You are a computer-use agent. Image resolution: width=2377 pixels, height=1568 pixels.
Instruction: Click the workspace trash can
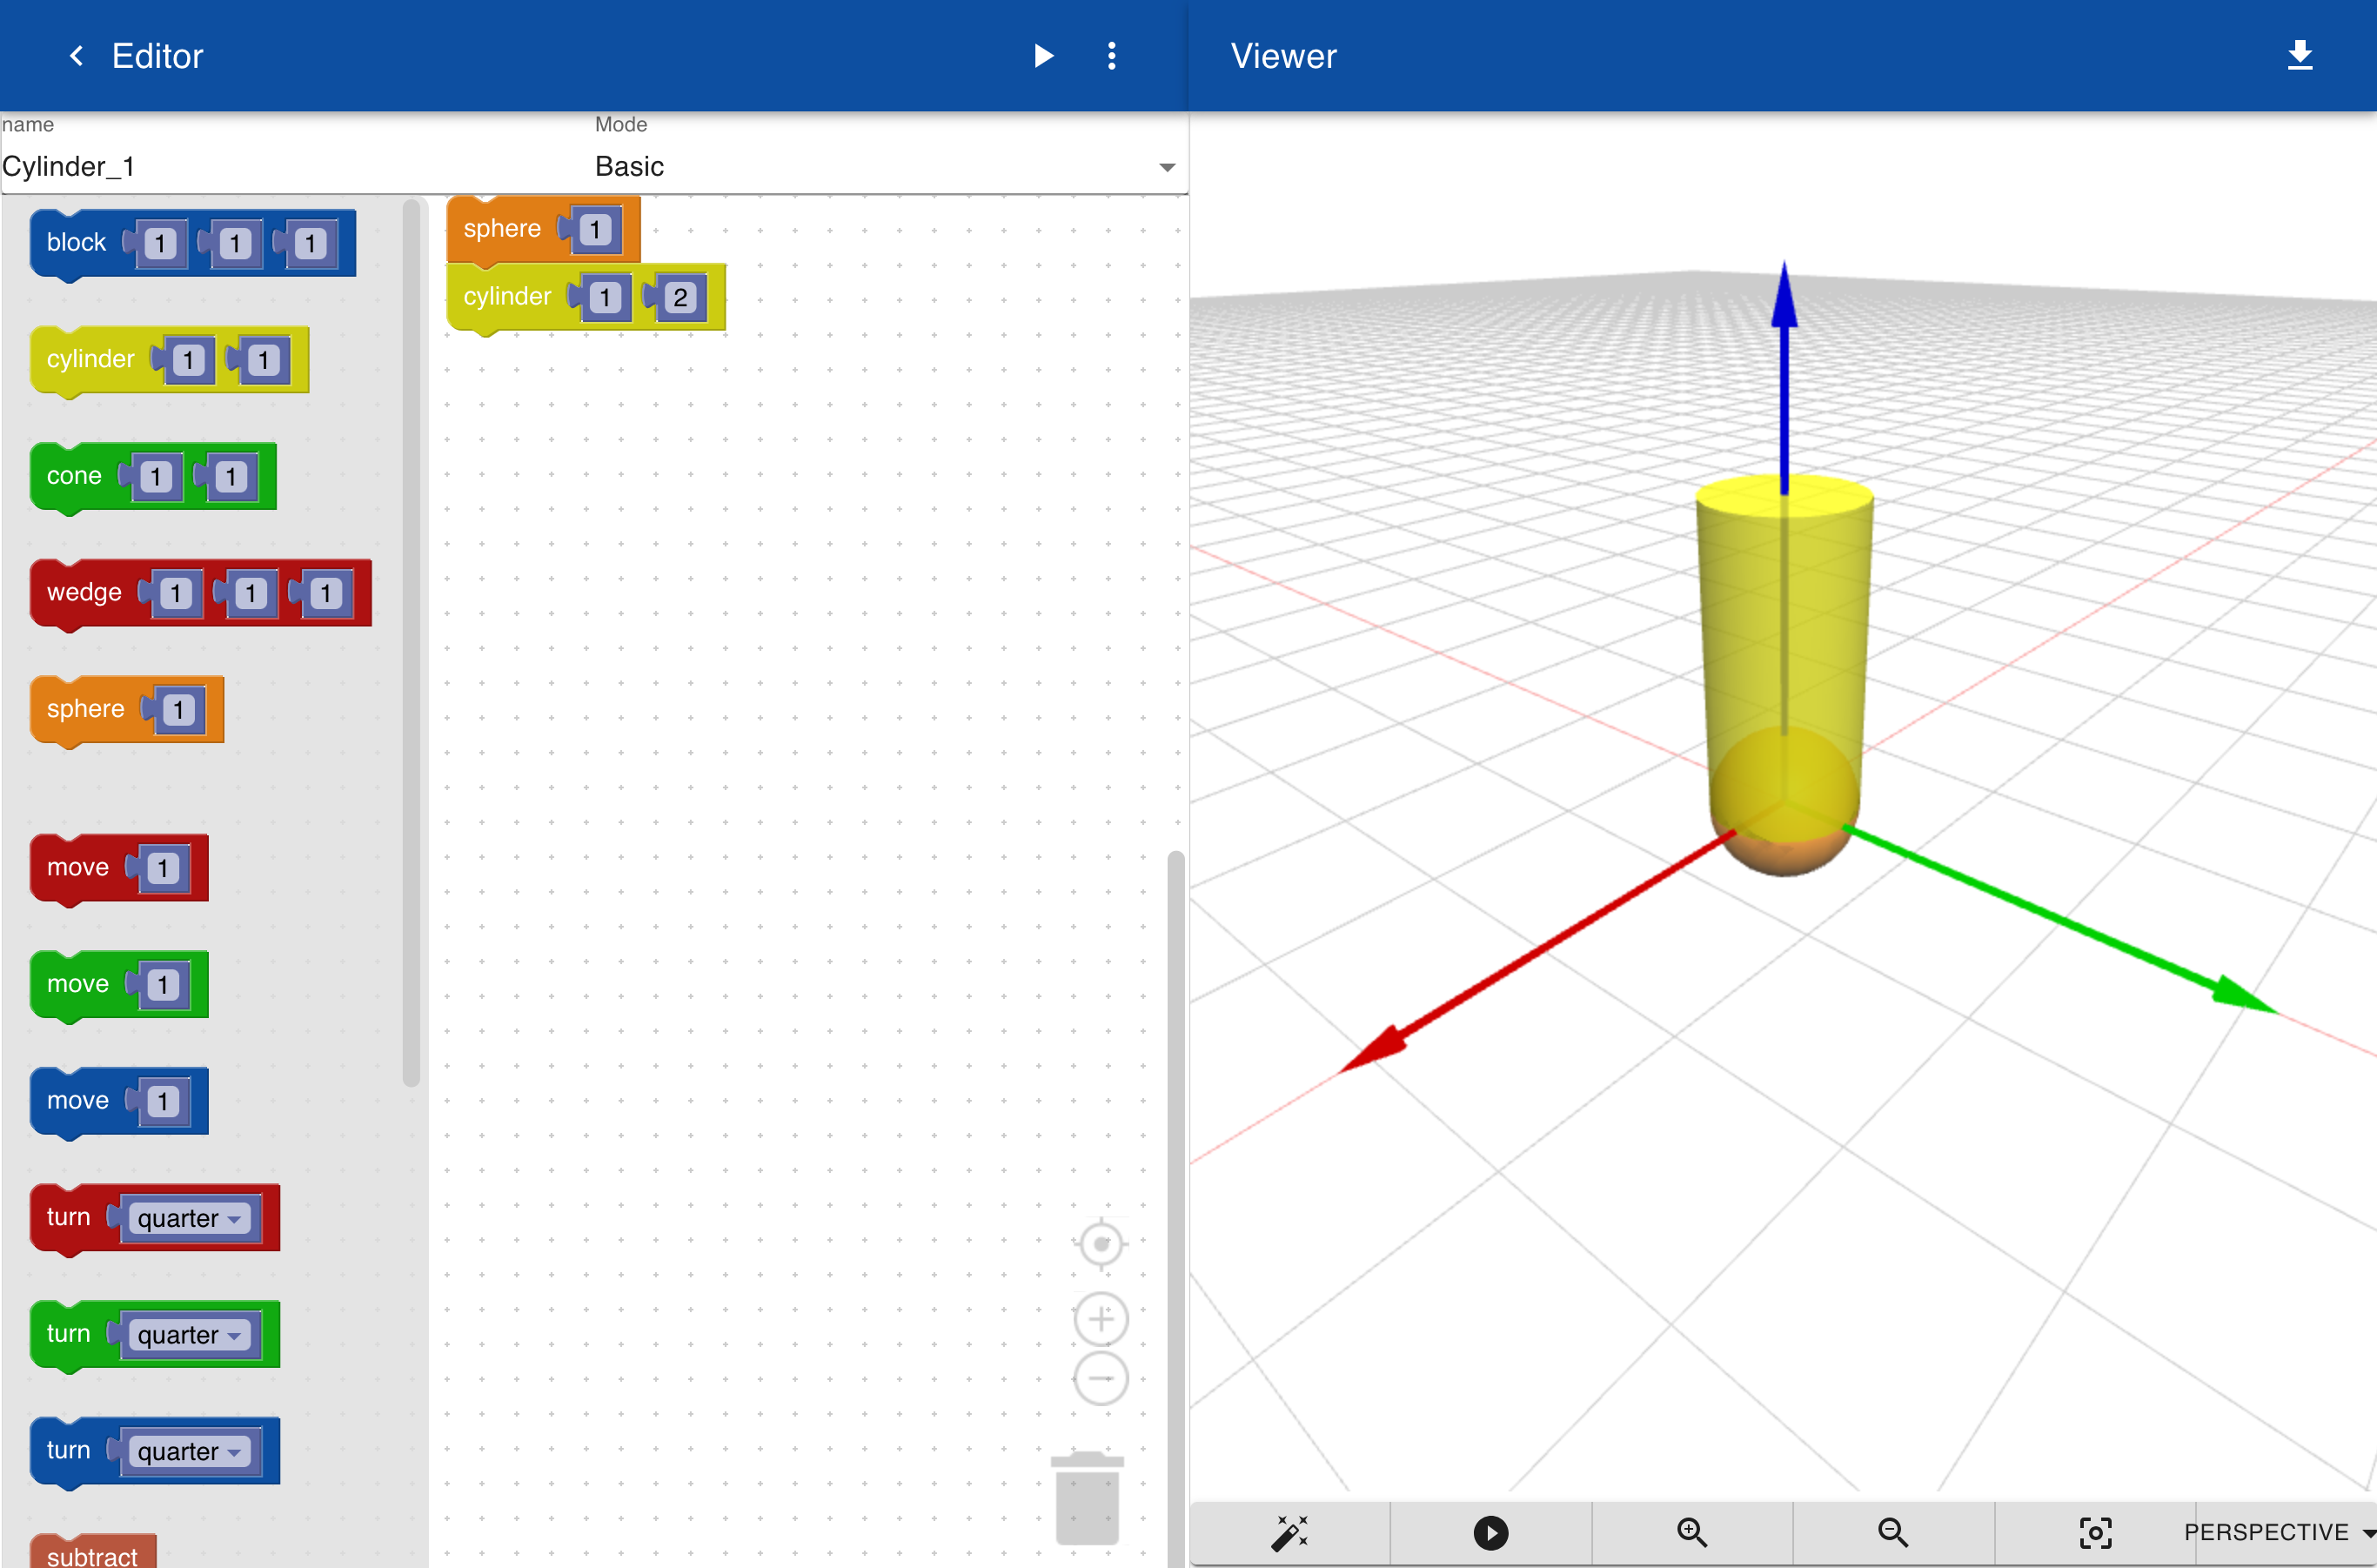click(1087, 1497)
